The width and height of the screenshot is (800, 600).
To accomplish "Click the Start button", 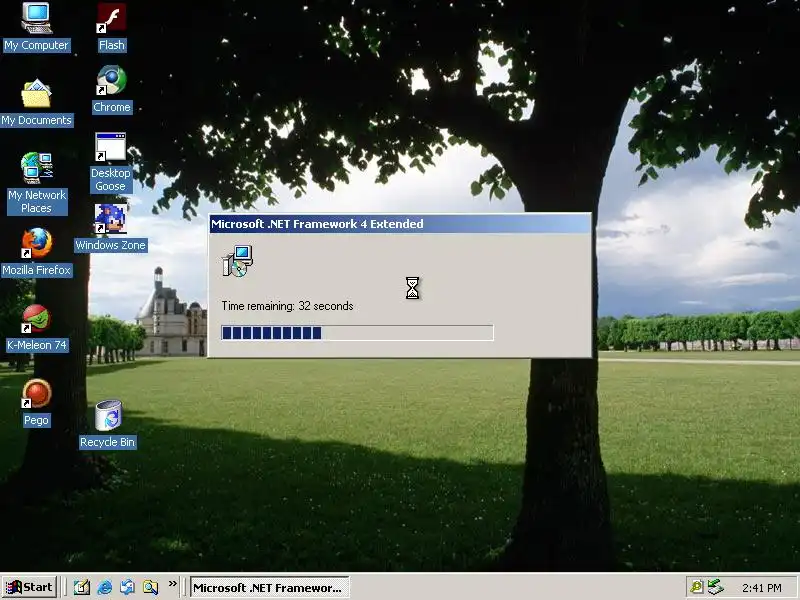I will (x=30, y=587).
